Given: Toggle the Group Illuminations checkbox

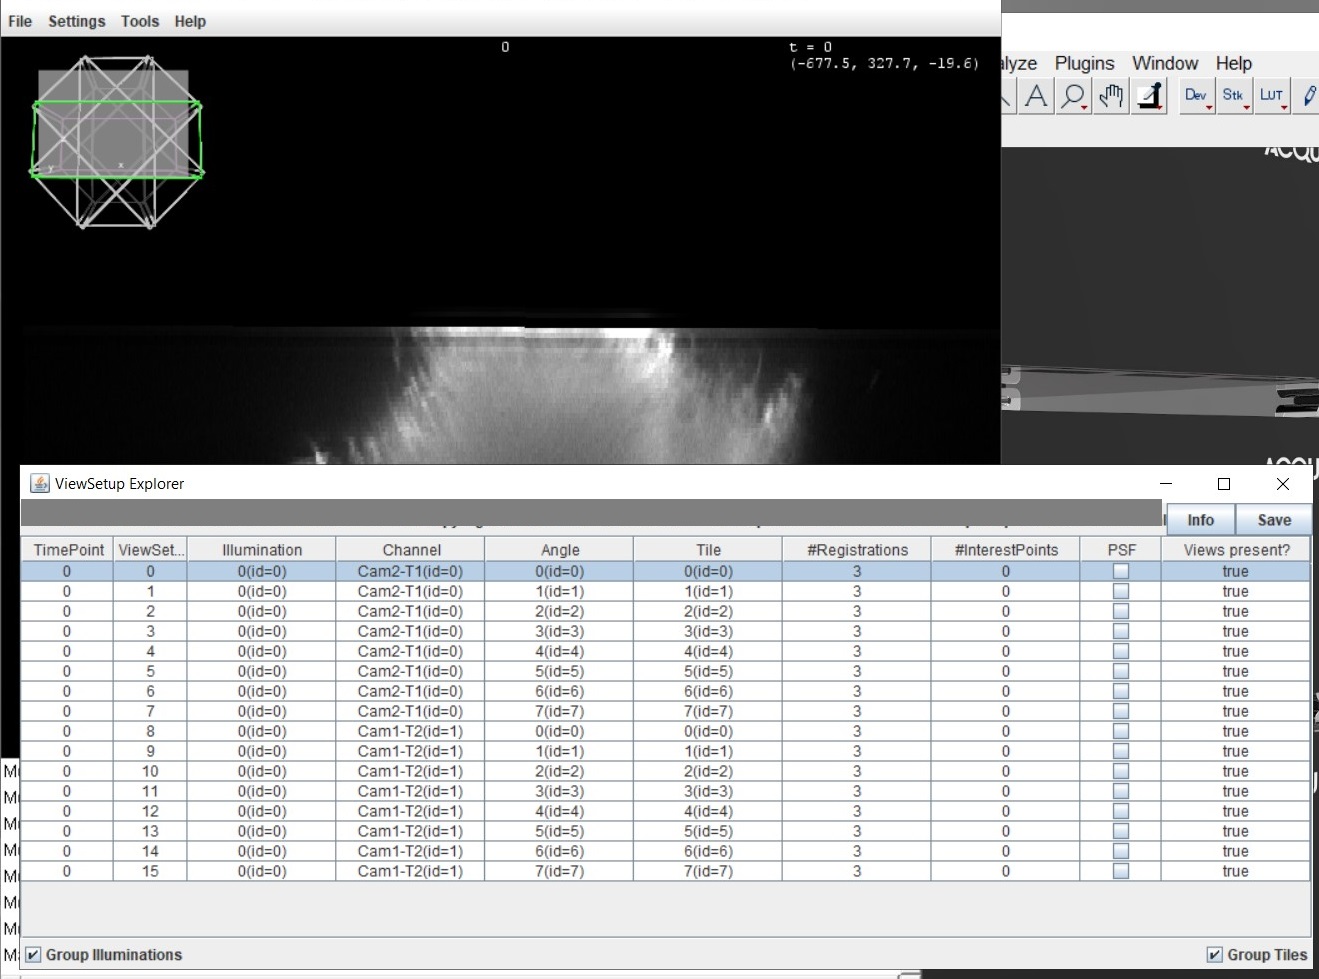Looking at the screenshot, I should (34, 954).
